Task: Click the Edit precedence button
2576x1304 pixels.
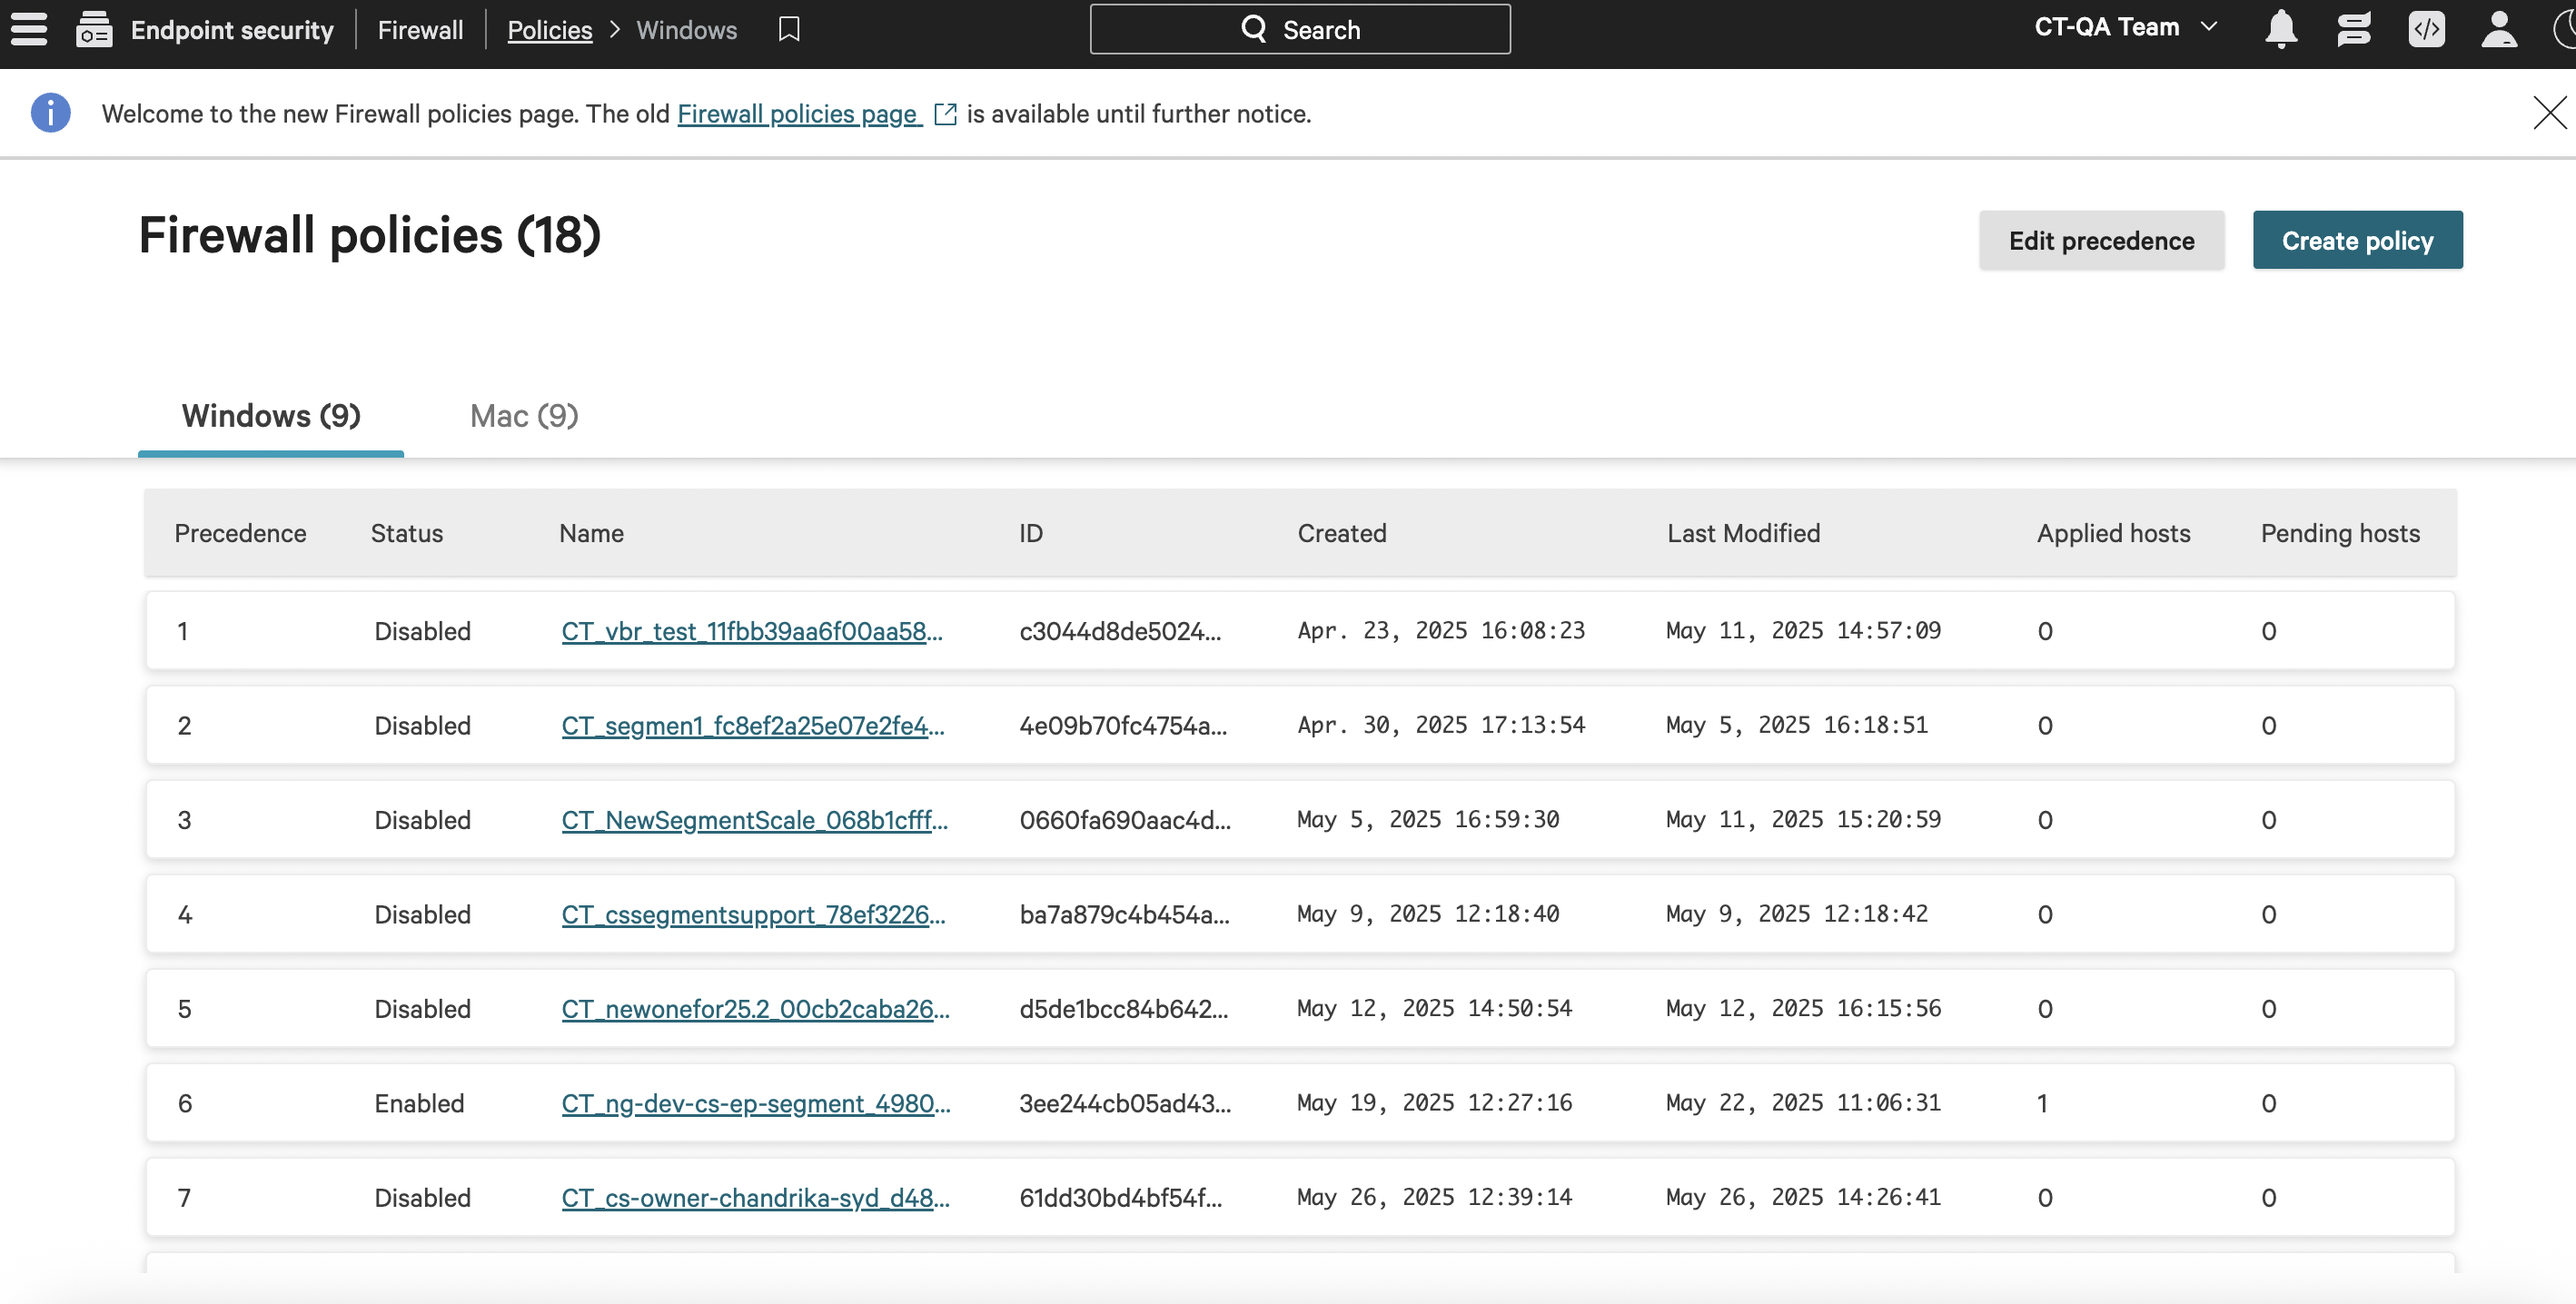Action: pyautogui.click(x=2101, y=240)
